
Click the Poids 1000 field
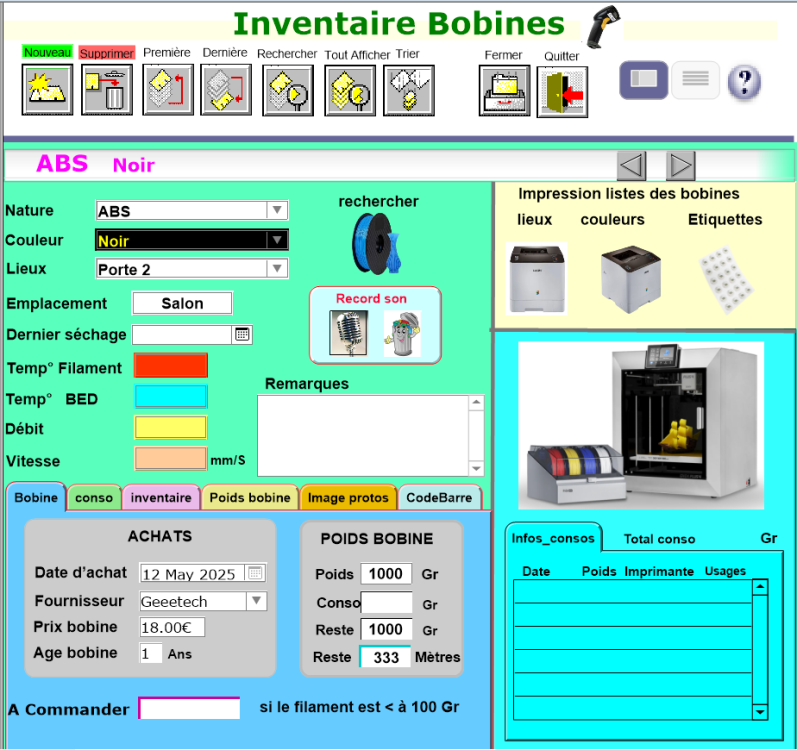click(x=386, y=574)
